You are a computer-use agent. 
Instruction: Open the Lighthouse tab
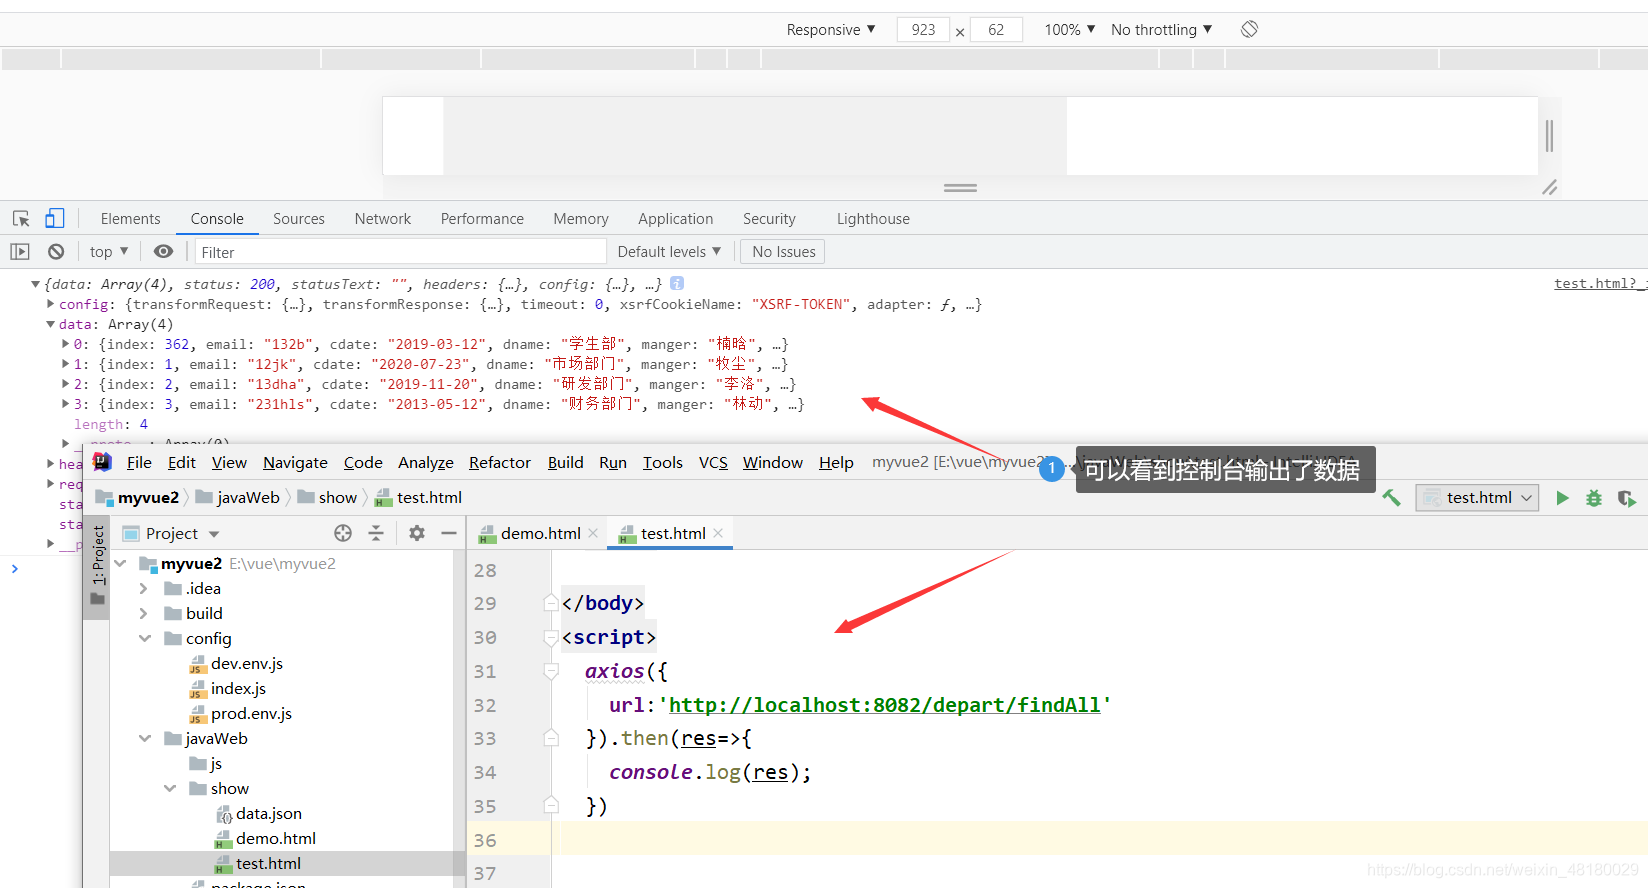(873, 219)
